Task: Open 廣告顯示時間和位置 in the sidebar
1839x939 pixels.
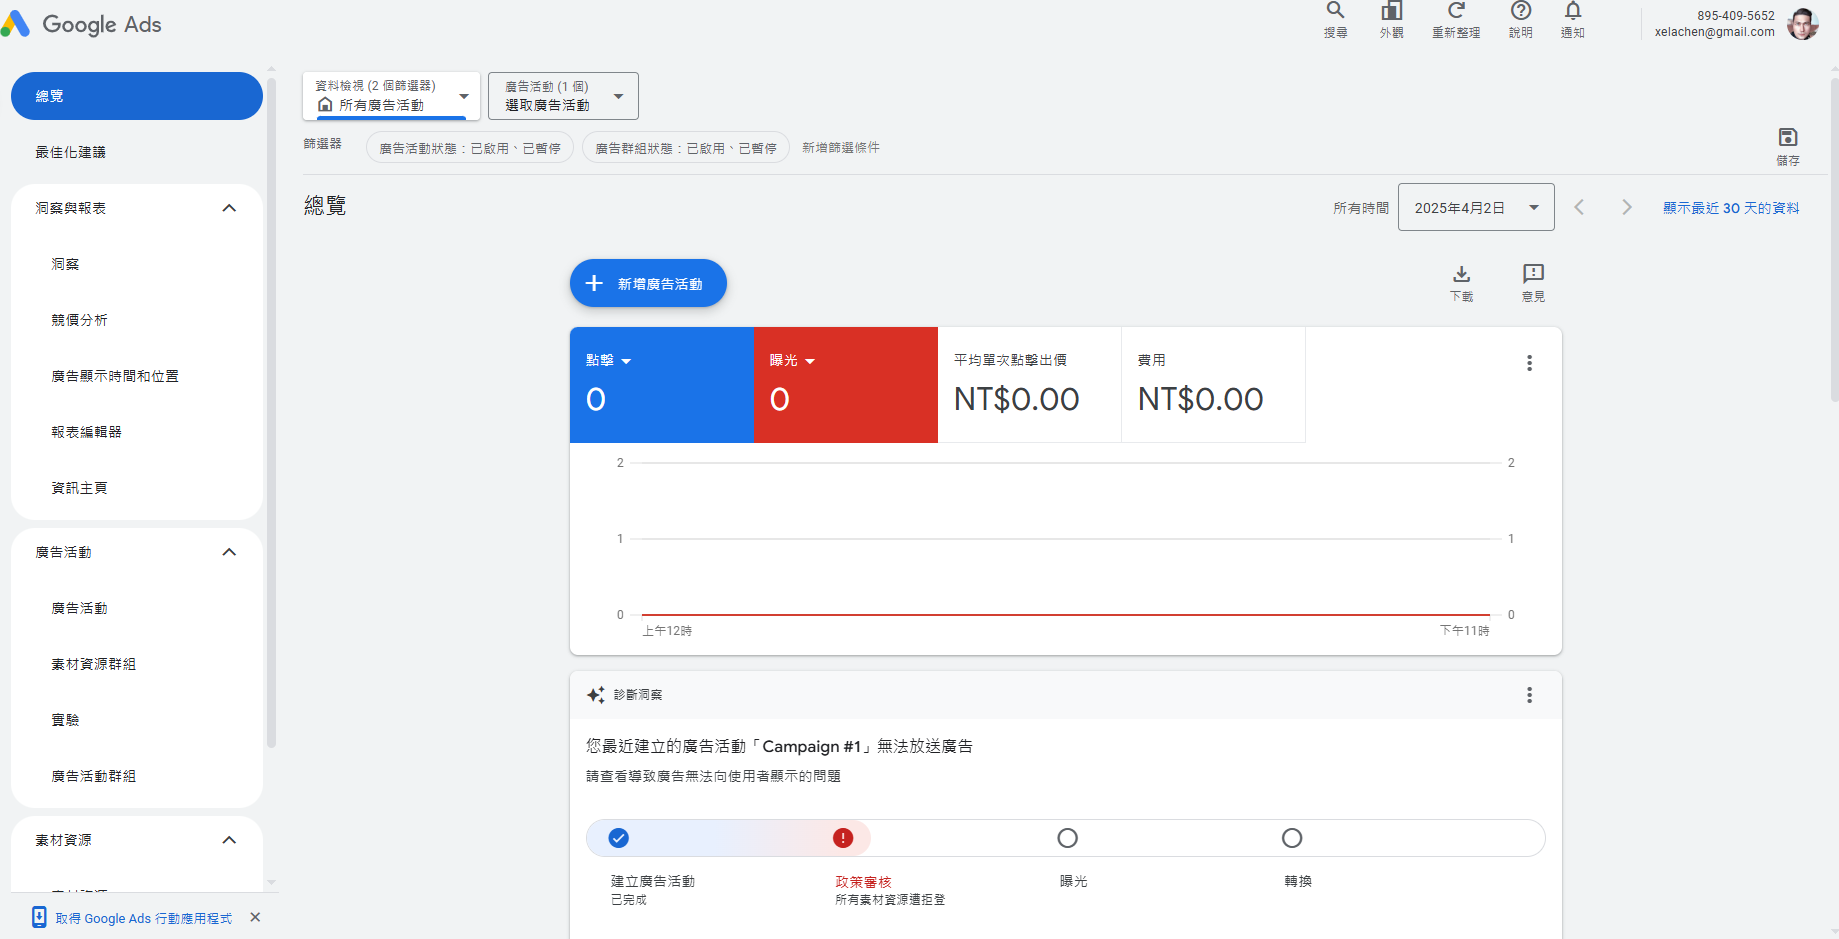Action: 137,376
